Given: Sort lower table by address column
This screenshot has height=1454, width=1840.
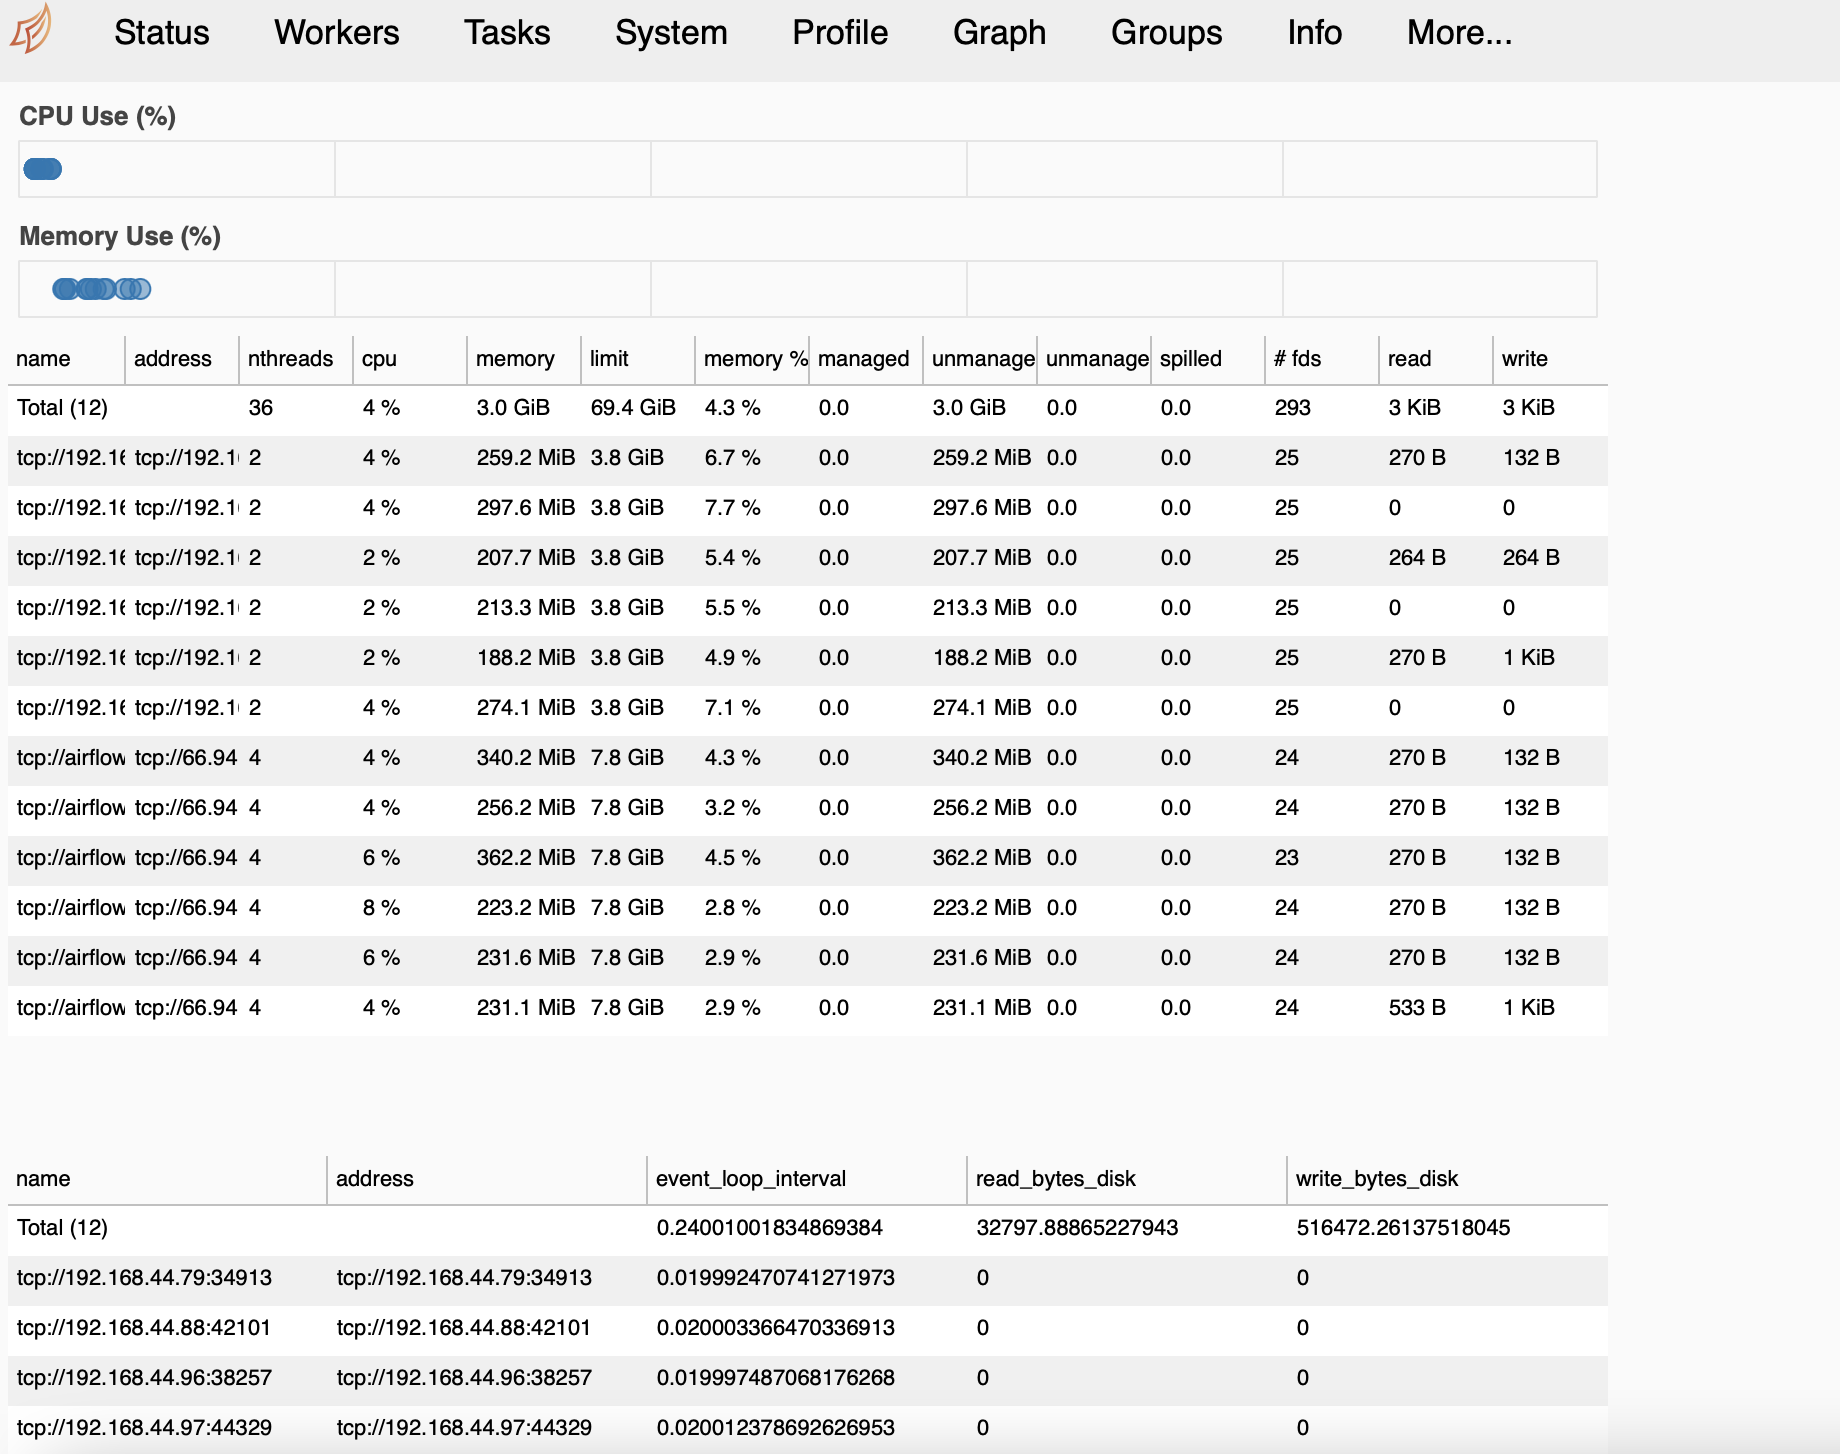Looking at the screenshot, I should tap(374, 1179).
